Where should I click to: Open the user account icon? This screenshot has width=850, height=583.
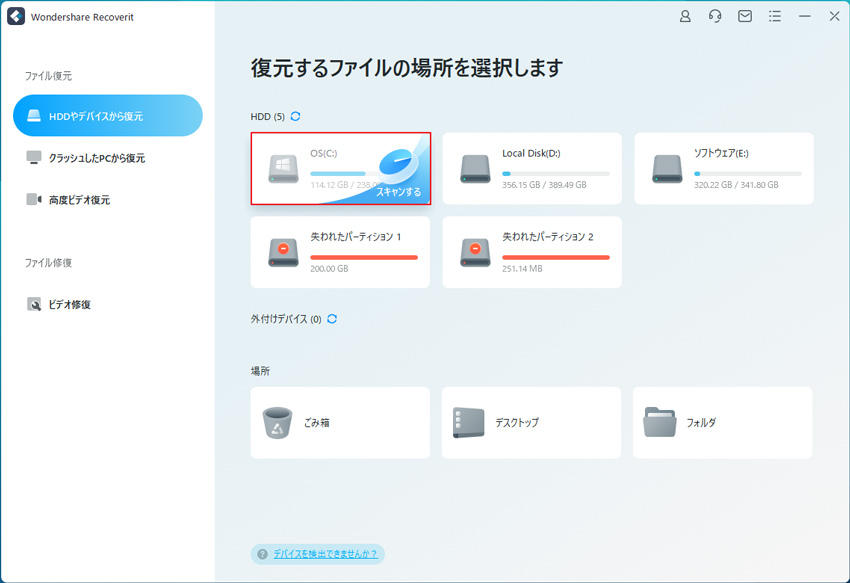tap(685, 17)
